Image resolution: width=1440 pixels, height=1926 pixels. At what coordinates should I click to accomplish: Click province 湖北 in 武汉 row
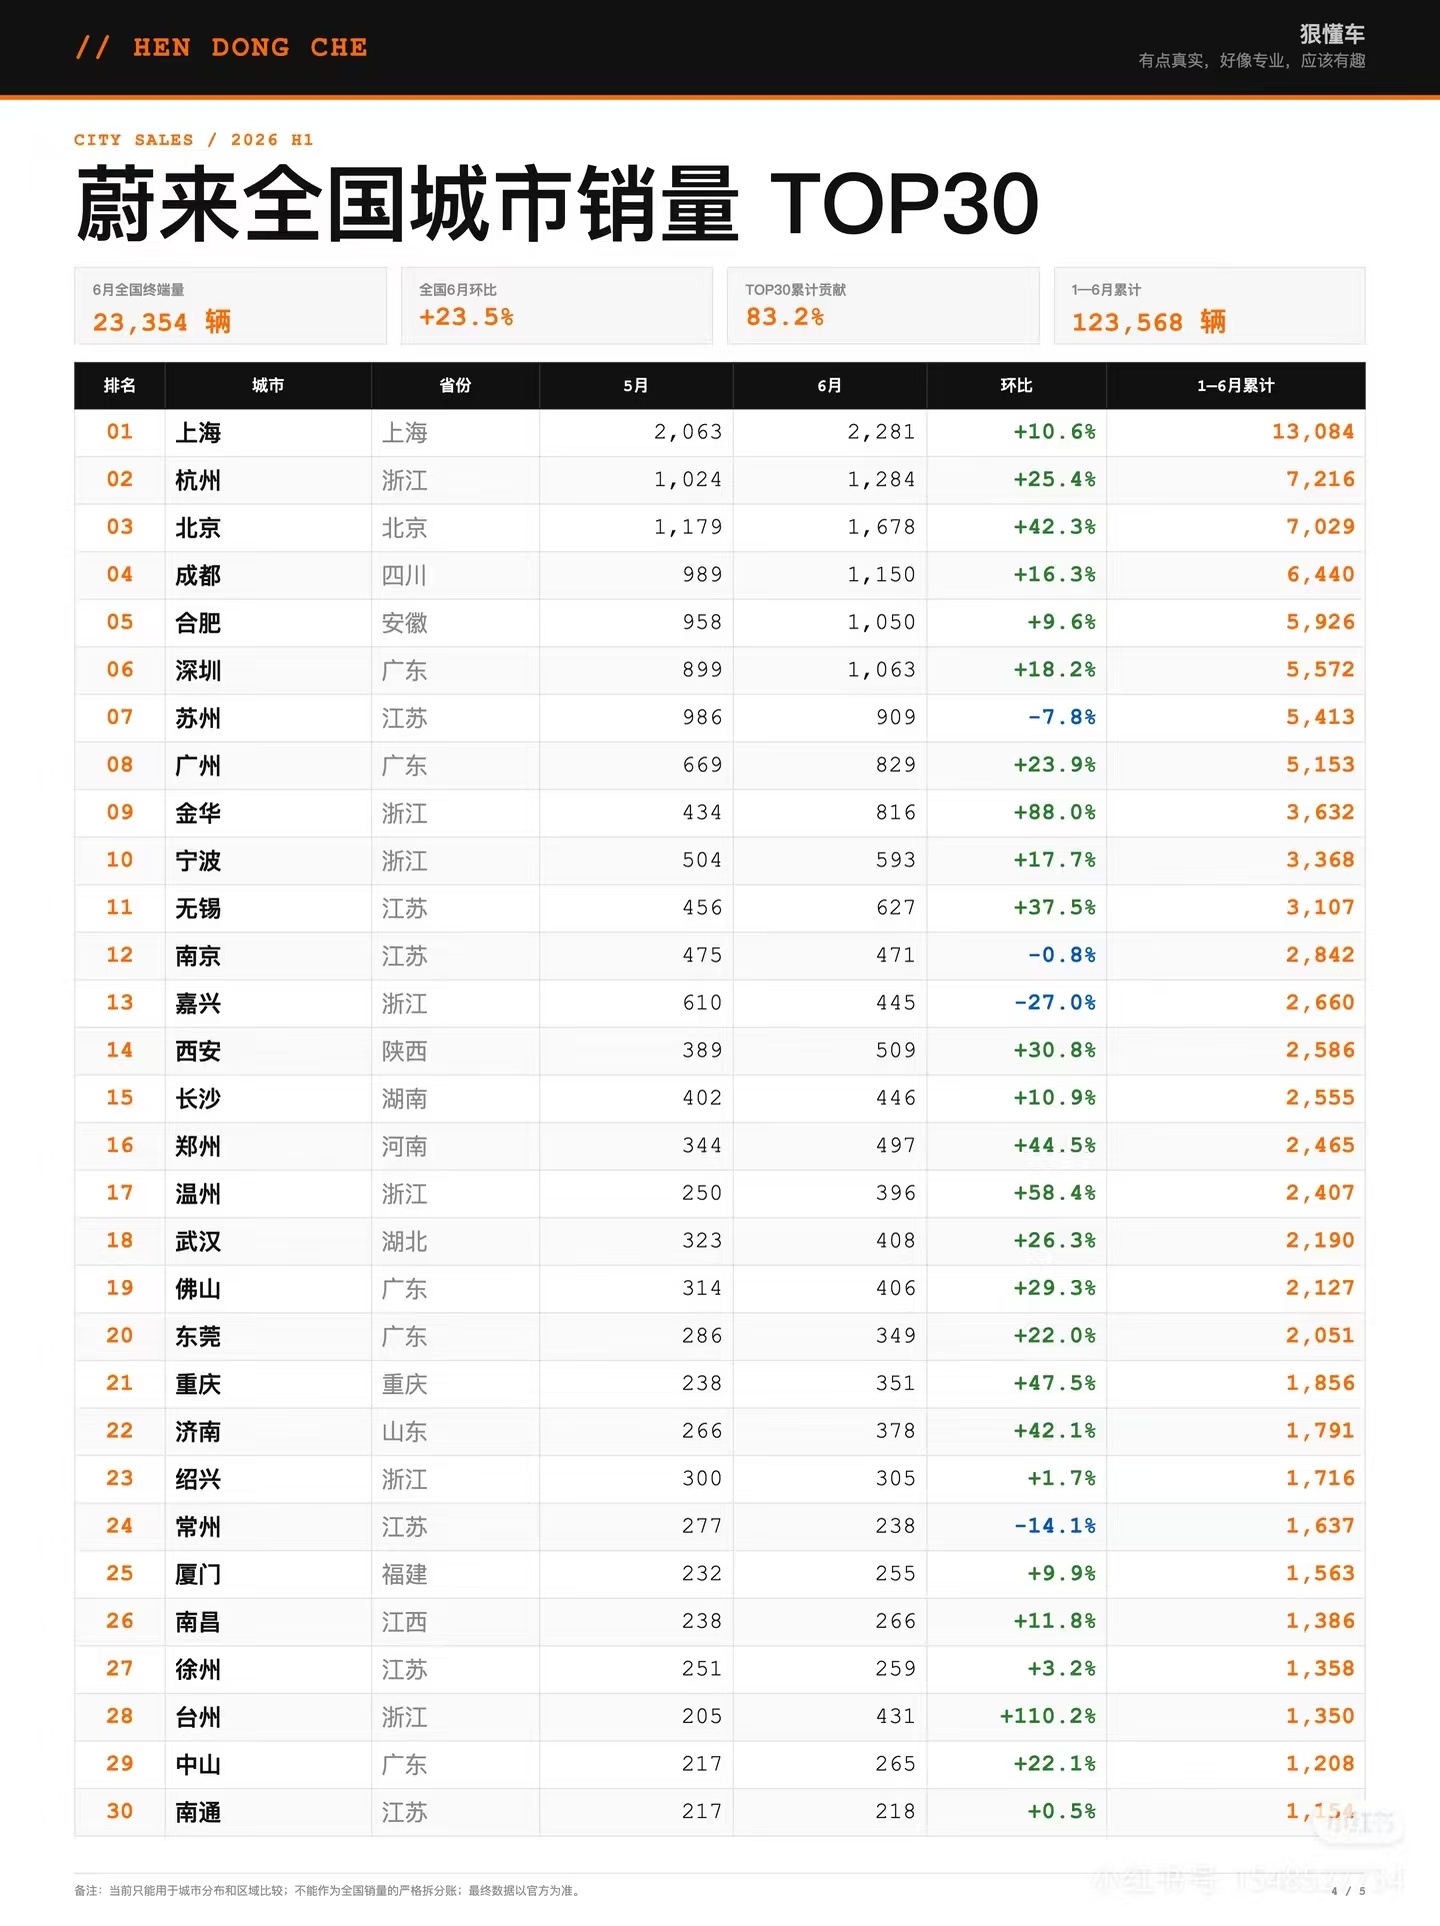404,1242
